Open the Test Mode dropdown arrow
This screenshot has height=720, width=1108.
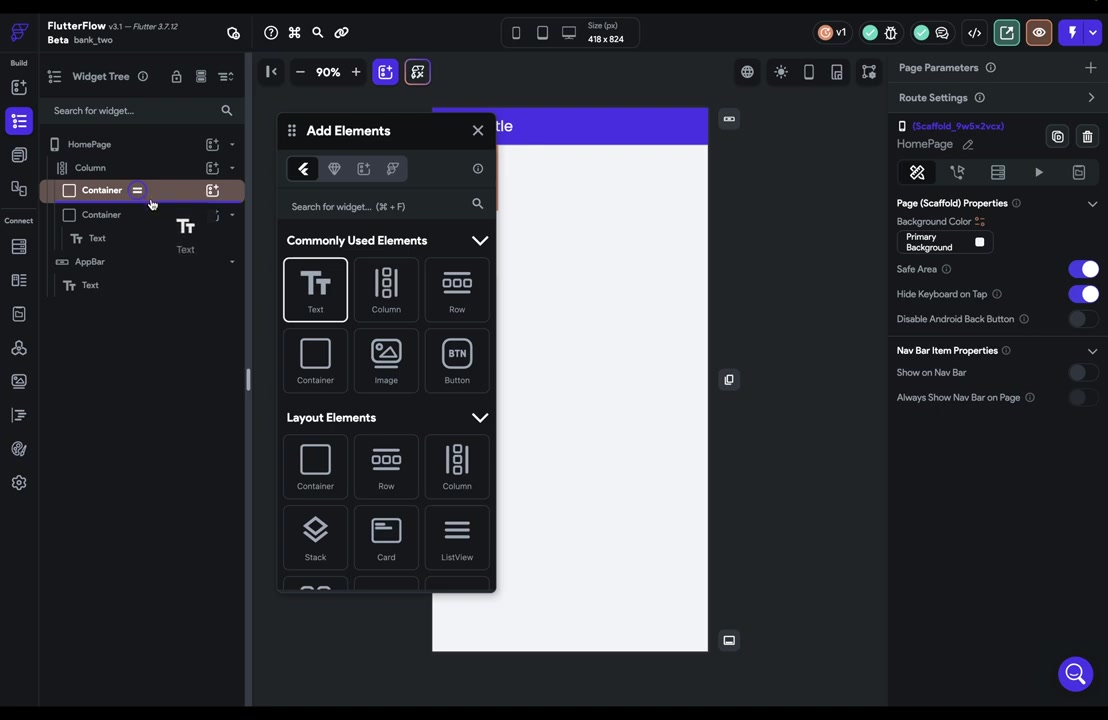click(x=1092, y=33)
